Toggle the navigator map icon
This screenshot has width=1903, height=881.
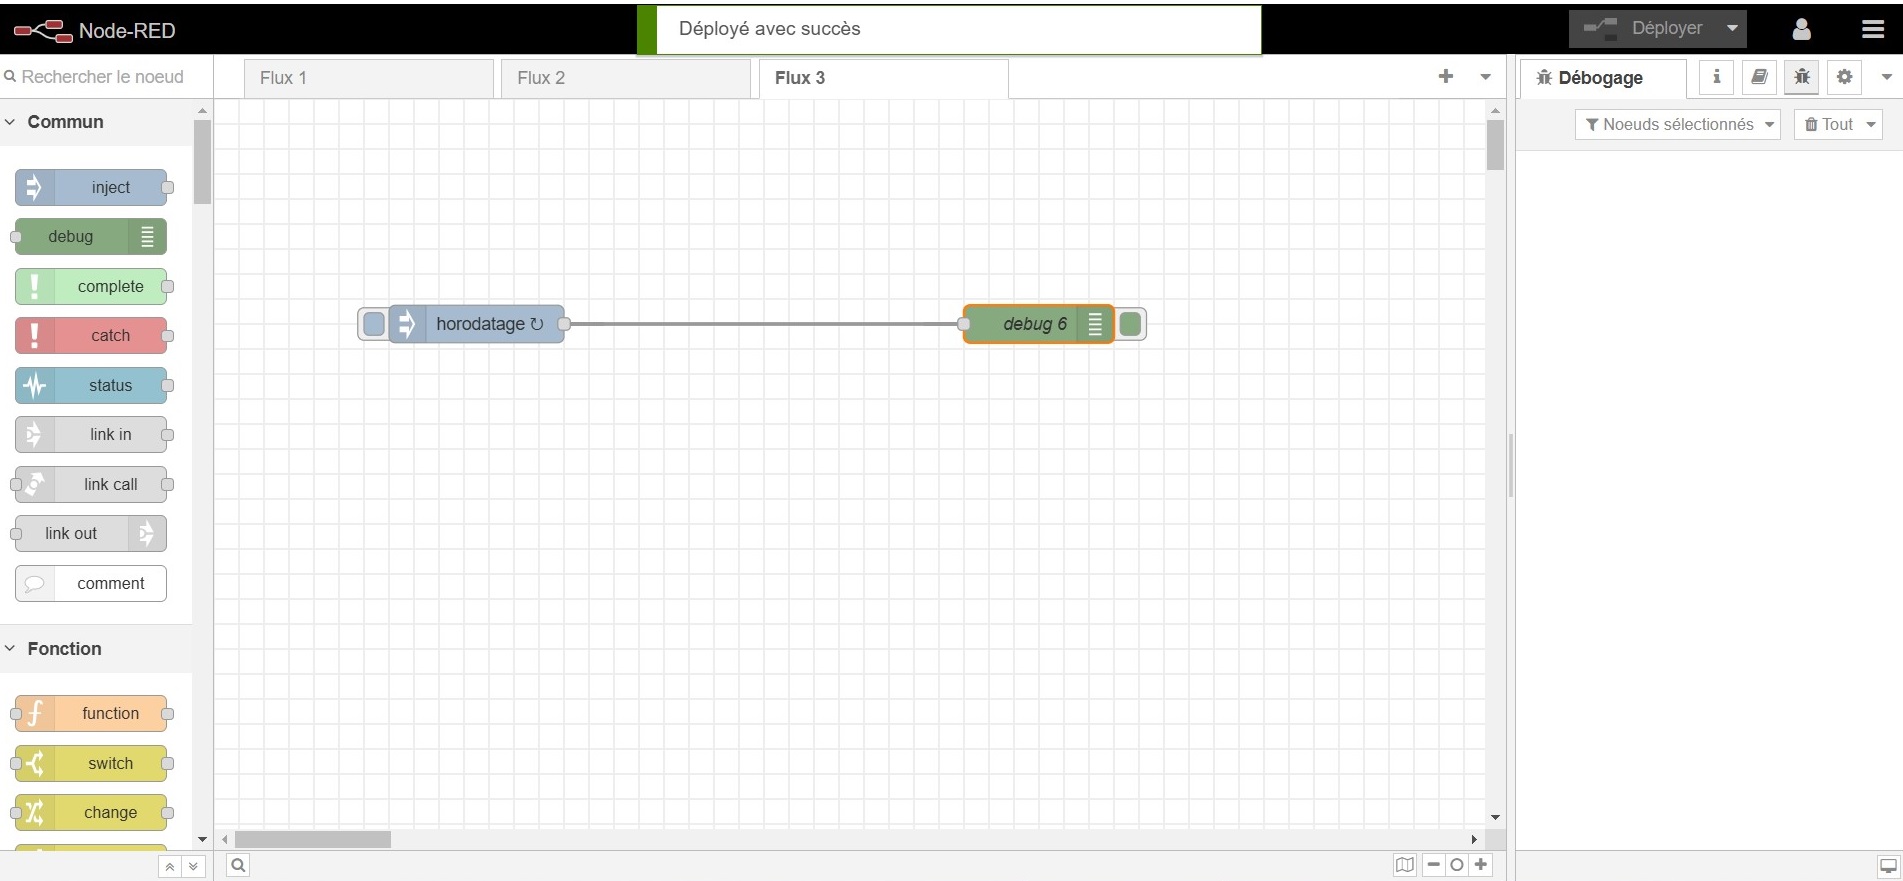pos(1405,865)
